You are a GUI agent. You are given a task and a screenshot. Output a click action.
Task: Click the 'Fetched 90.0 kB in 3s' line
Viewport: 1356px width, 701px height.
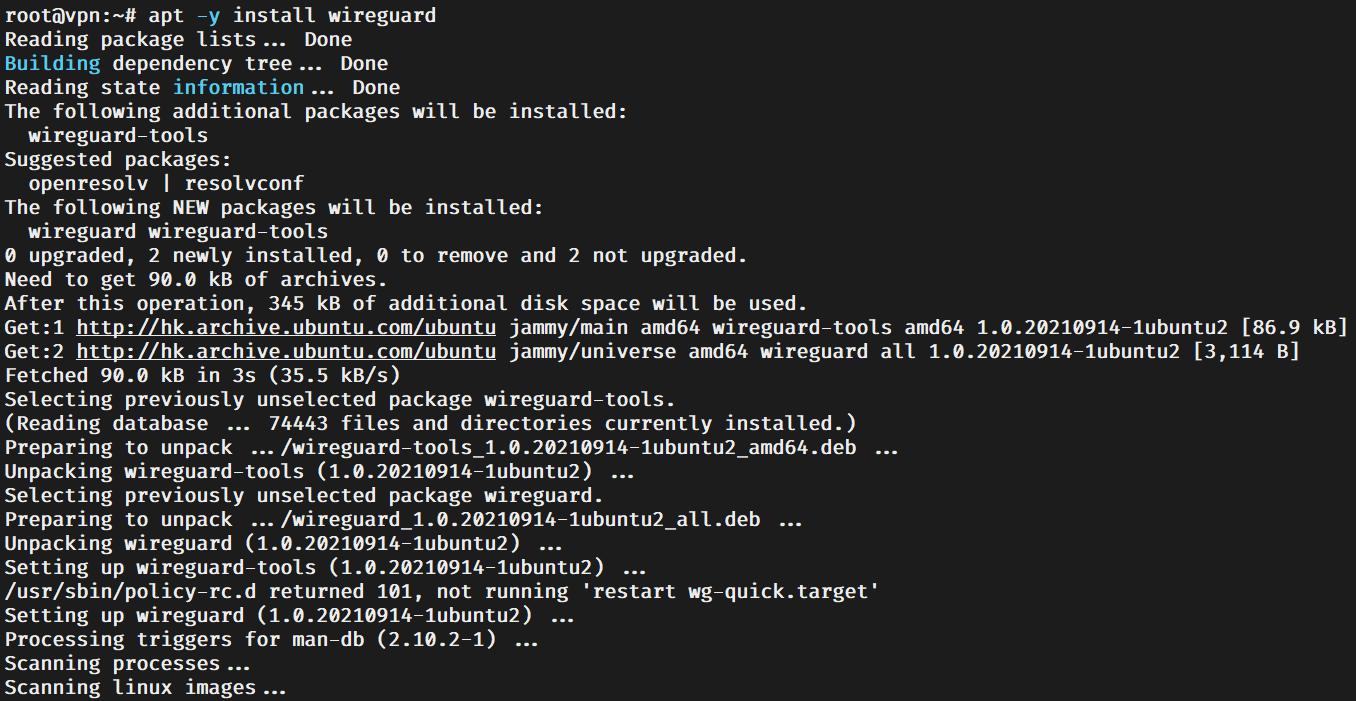[x=202, y=375]
